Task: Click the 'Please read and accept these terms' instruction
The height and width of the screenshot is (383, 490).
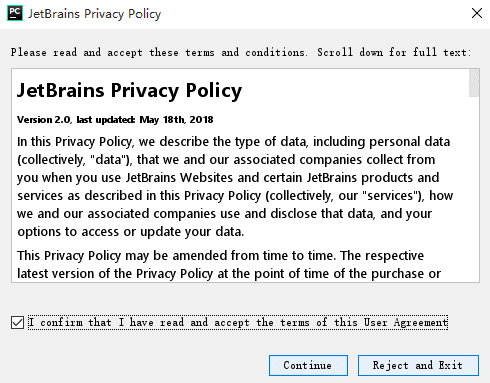Action: [241, 52]
